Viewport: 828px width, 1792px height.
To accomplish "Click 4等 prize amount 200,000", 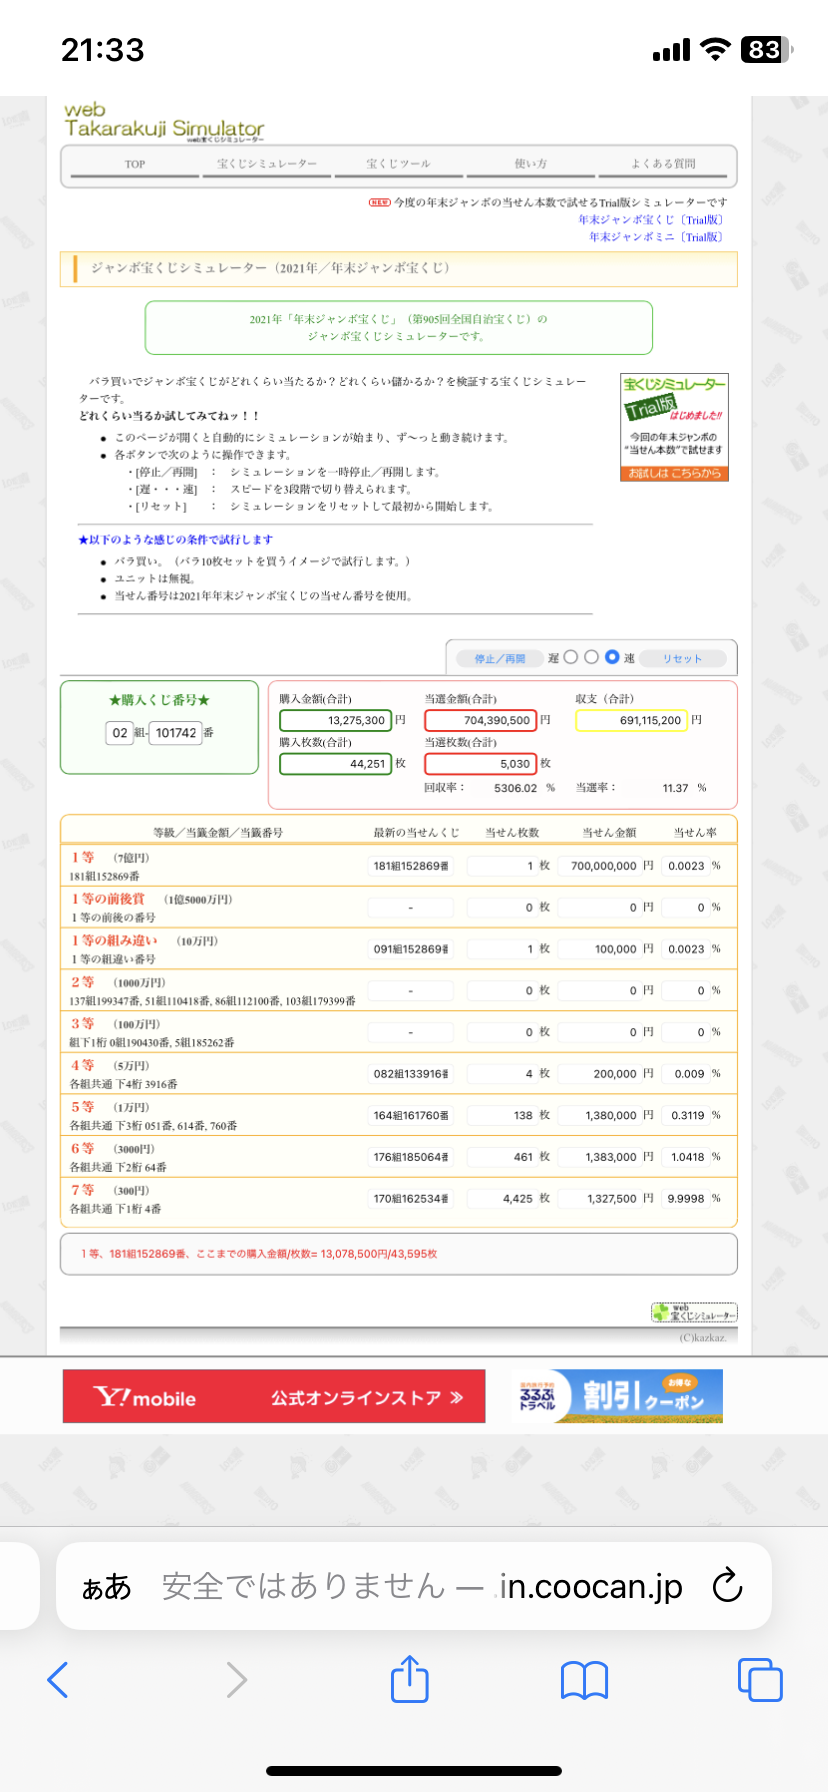I will click(599, 1074).
